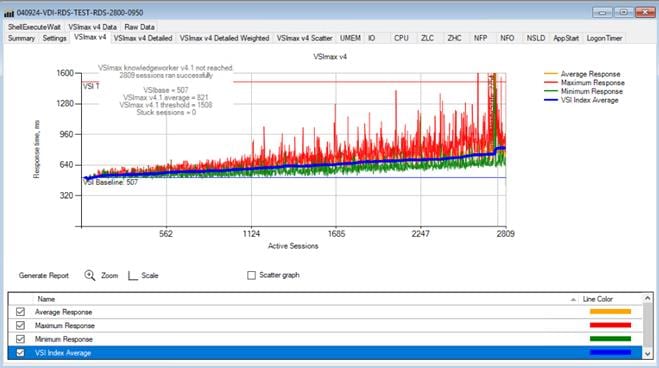Click the VSIbase = 507 text
This screenshot has height=368, width=659.
pyautogui.click(x=166, y=90)
